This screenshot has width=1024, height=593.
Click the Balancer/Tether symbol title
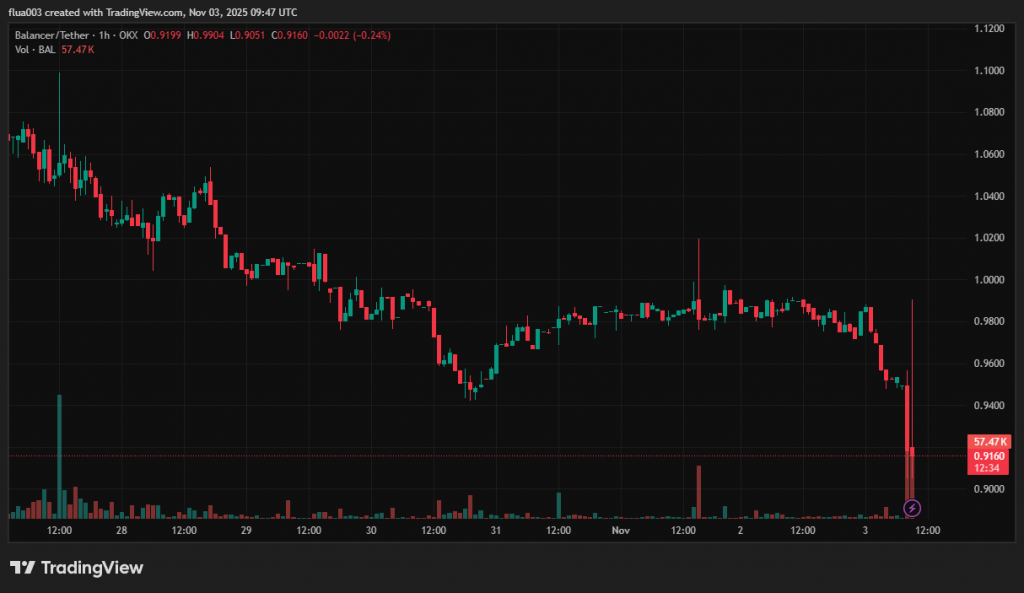(51, 35)
